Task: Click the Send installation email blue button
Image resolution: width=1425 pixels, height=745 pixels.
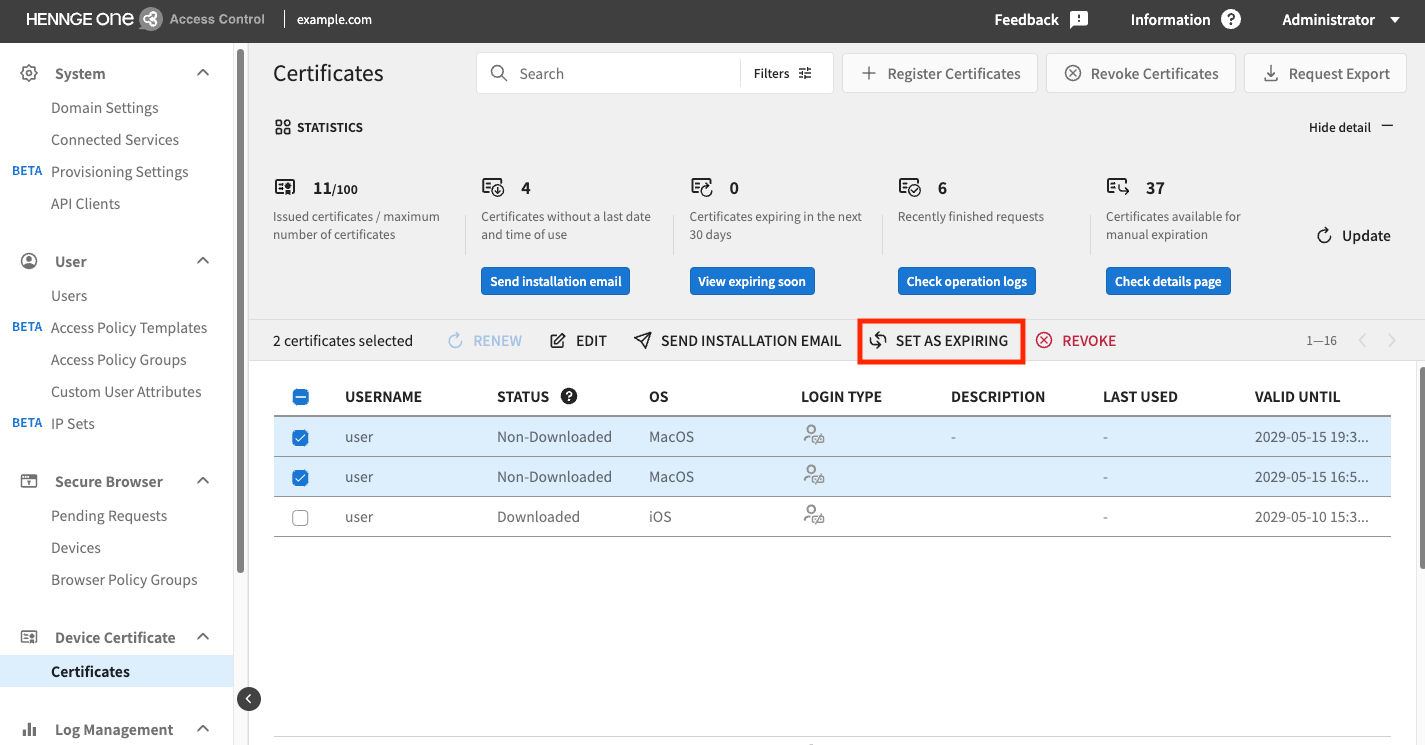Action: [556, 281]
